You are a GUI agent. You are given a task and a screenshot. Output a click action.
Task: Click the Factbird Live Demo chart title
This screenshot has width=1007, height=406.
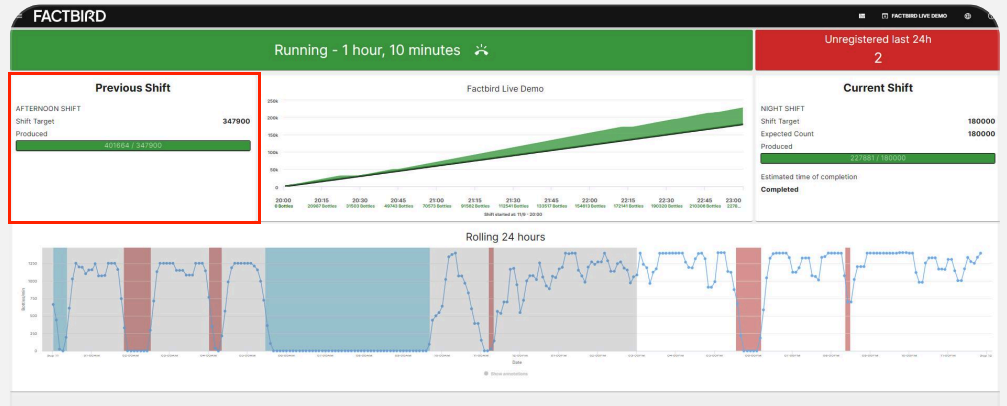(505, 89)
